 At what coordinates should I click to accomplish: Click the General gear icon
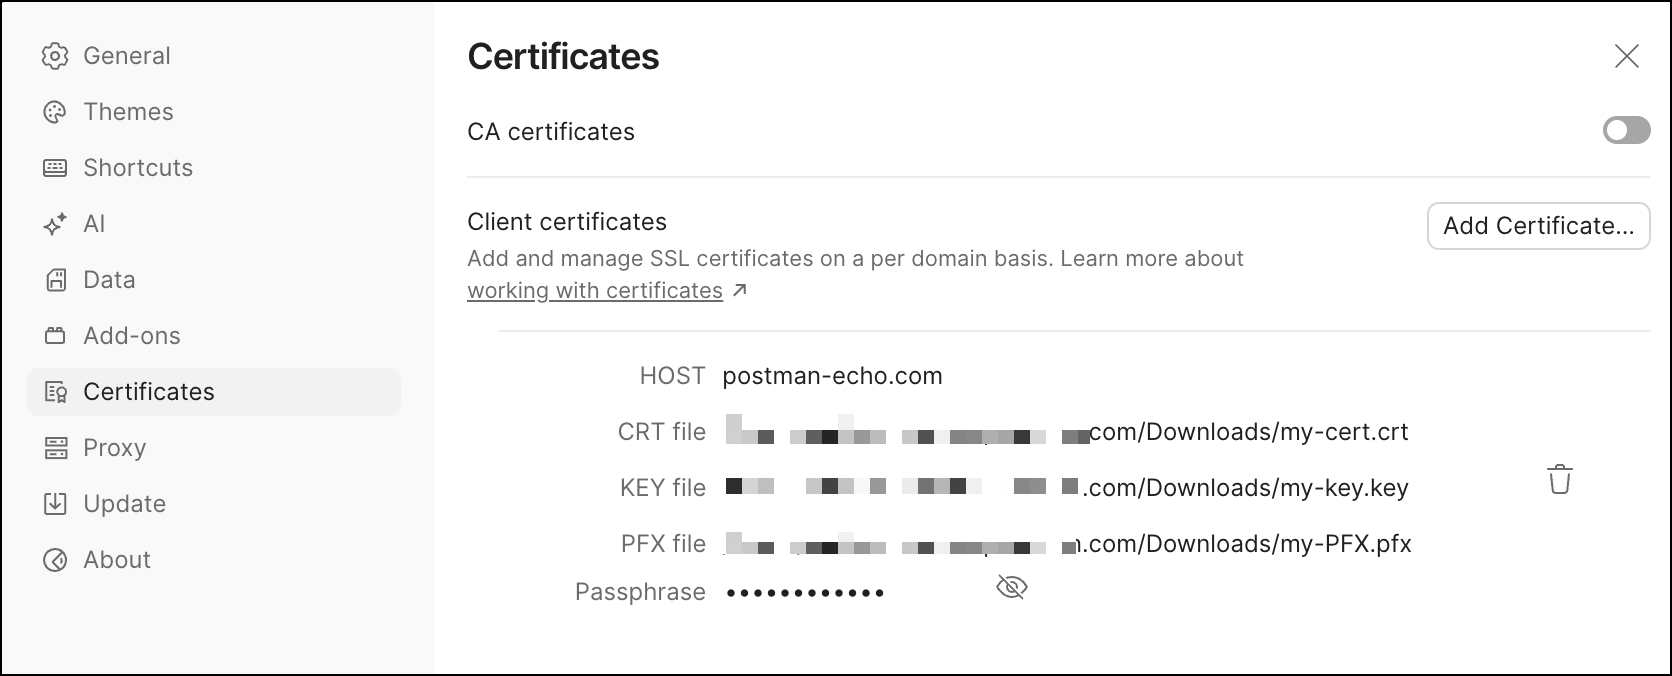tap(55, 56)
